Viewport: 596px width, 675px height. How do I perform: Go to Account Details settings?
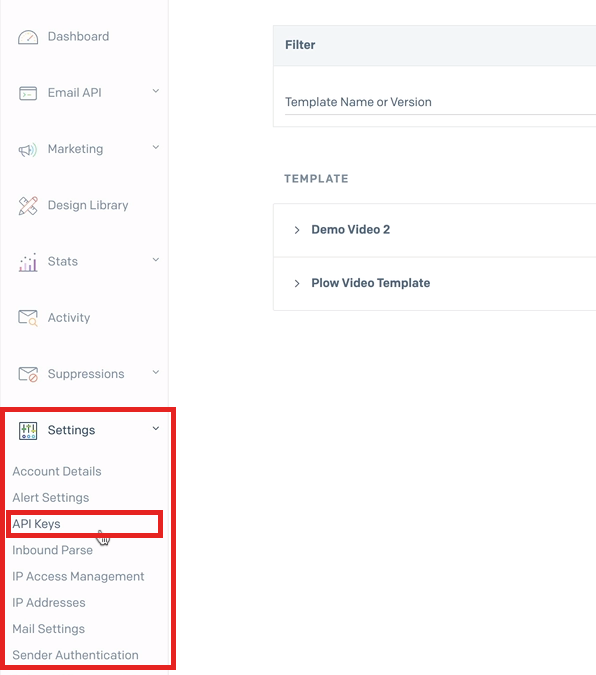click(57, 471)
